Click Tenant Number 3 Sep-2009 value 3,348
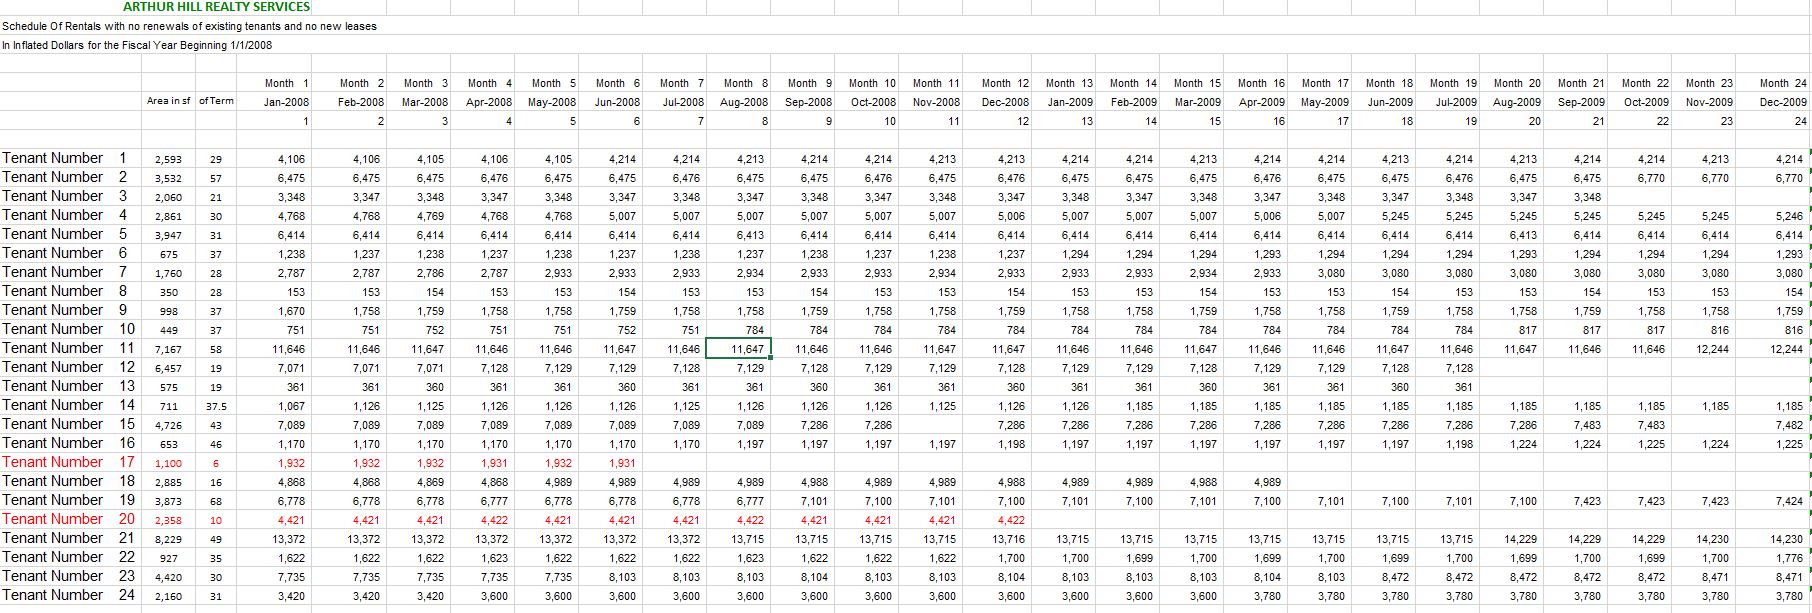 click(1587, 197)
